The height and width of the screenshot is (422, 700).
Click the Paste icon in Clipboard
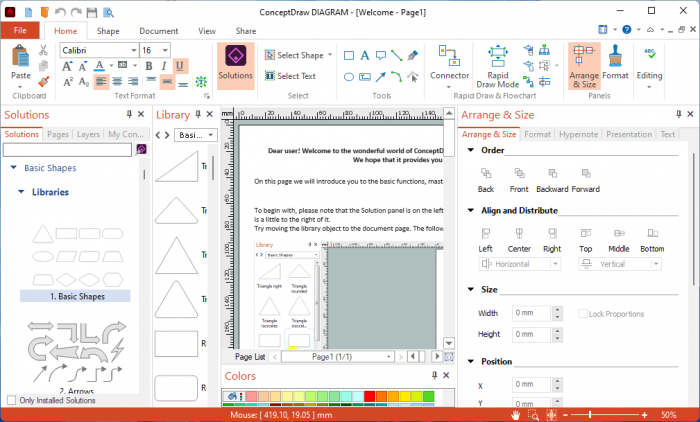point(21,62)
